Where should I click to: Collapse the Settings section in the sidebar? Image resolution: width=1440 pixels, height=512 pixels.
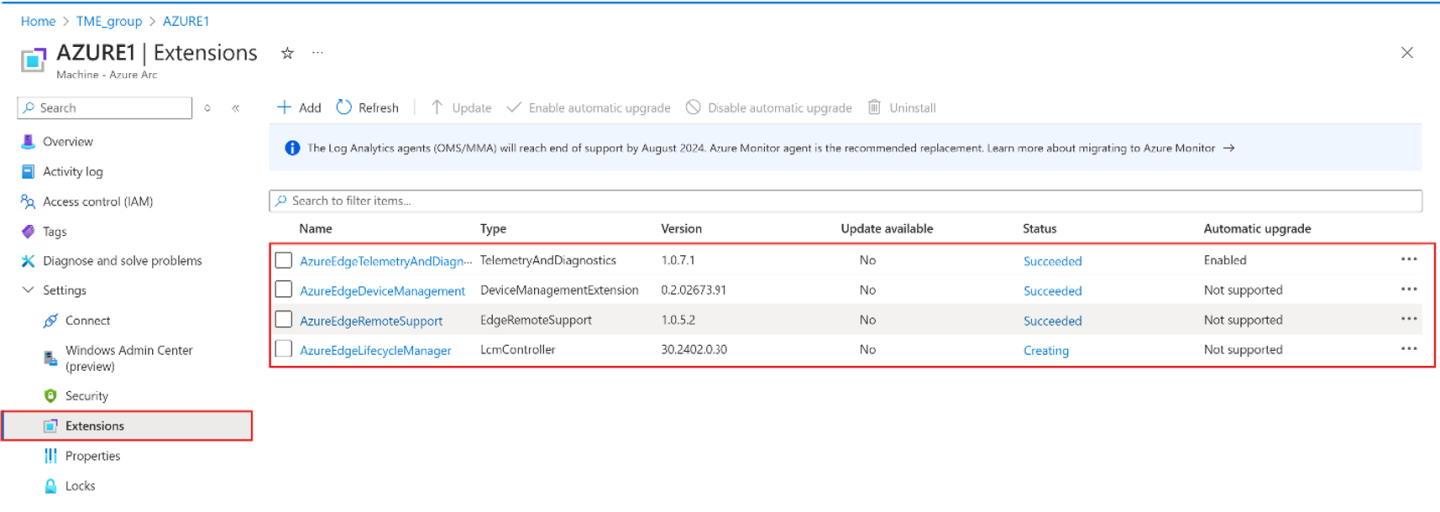tap(28, 291)
